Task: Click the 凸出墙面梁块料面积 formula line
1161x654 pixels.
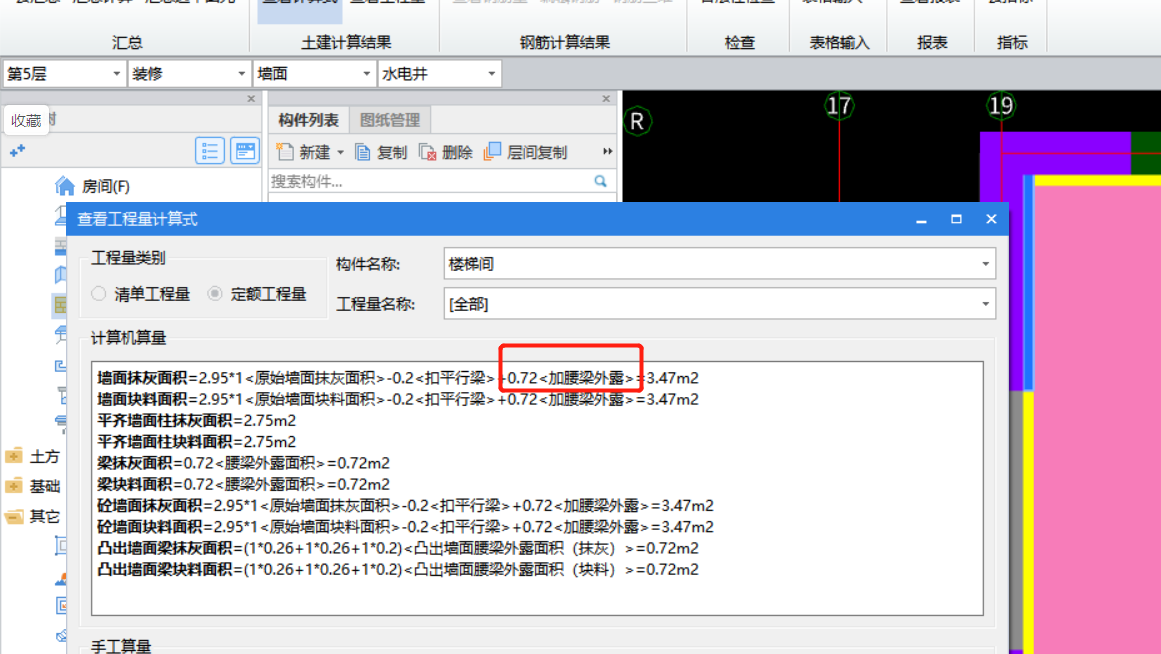Action: (x=398, y=570)
